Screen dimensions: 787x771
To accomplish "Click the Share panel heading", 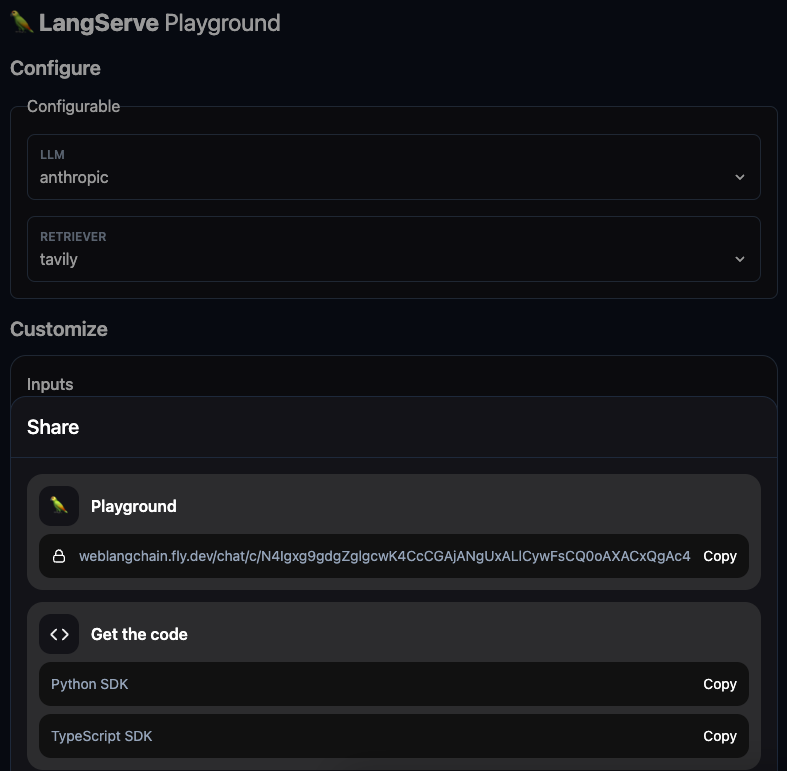I will click(53, 427).
